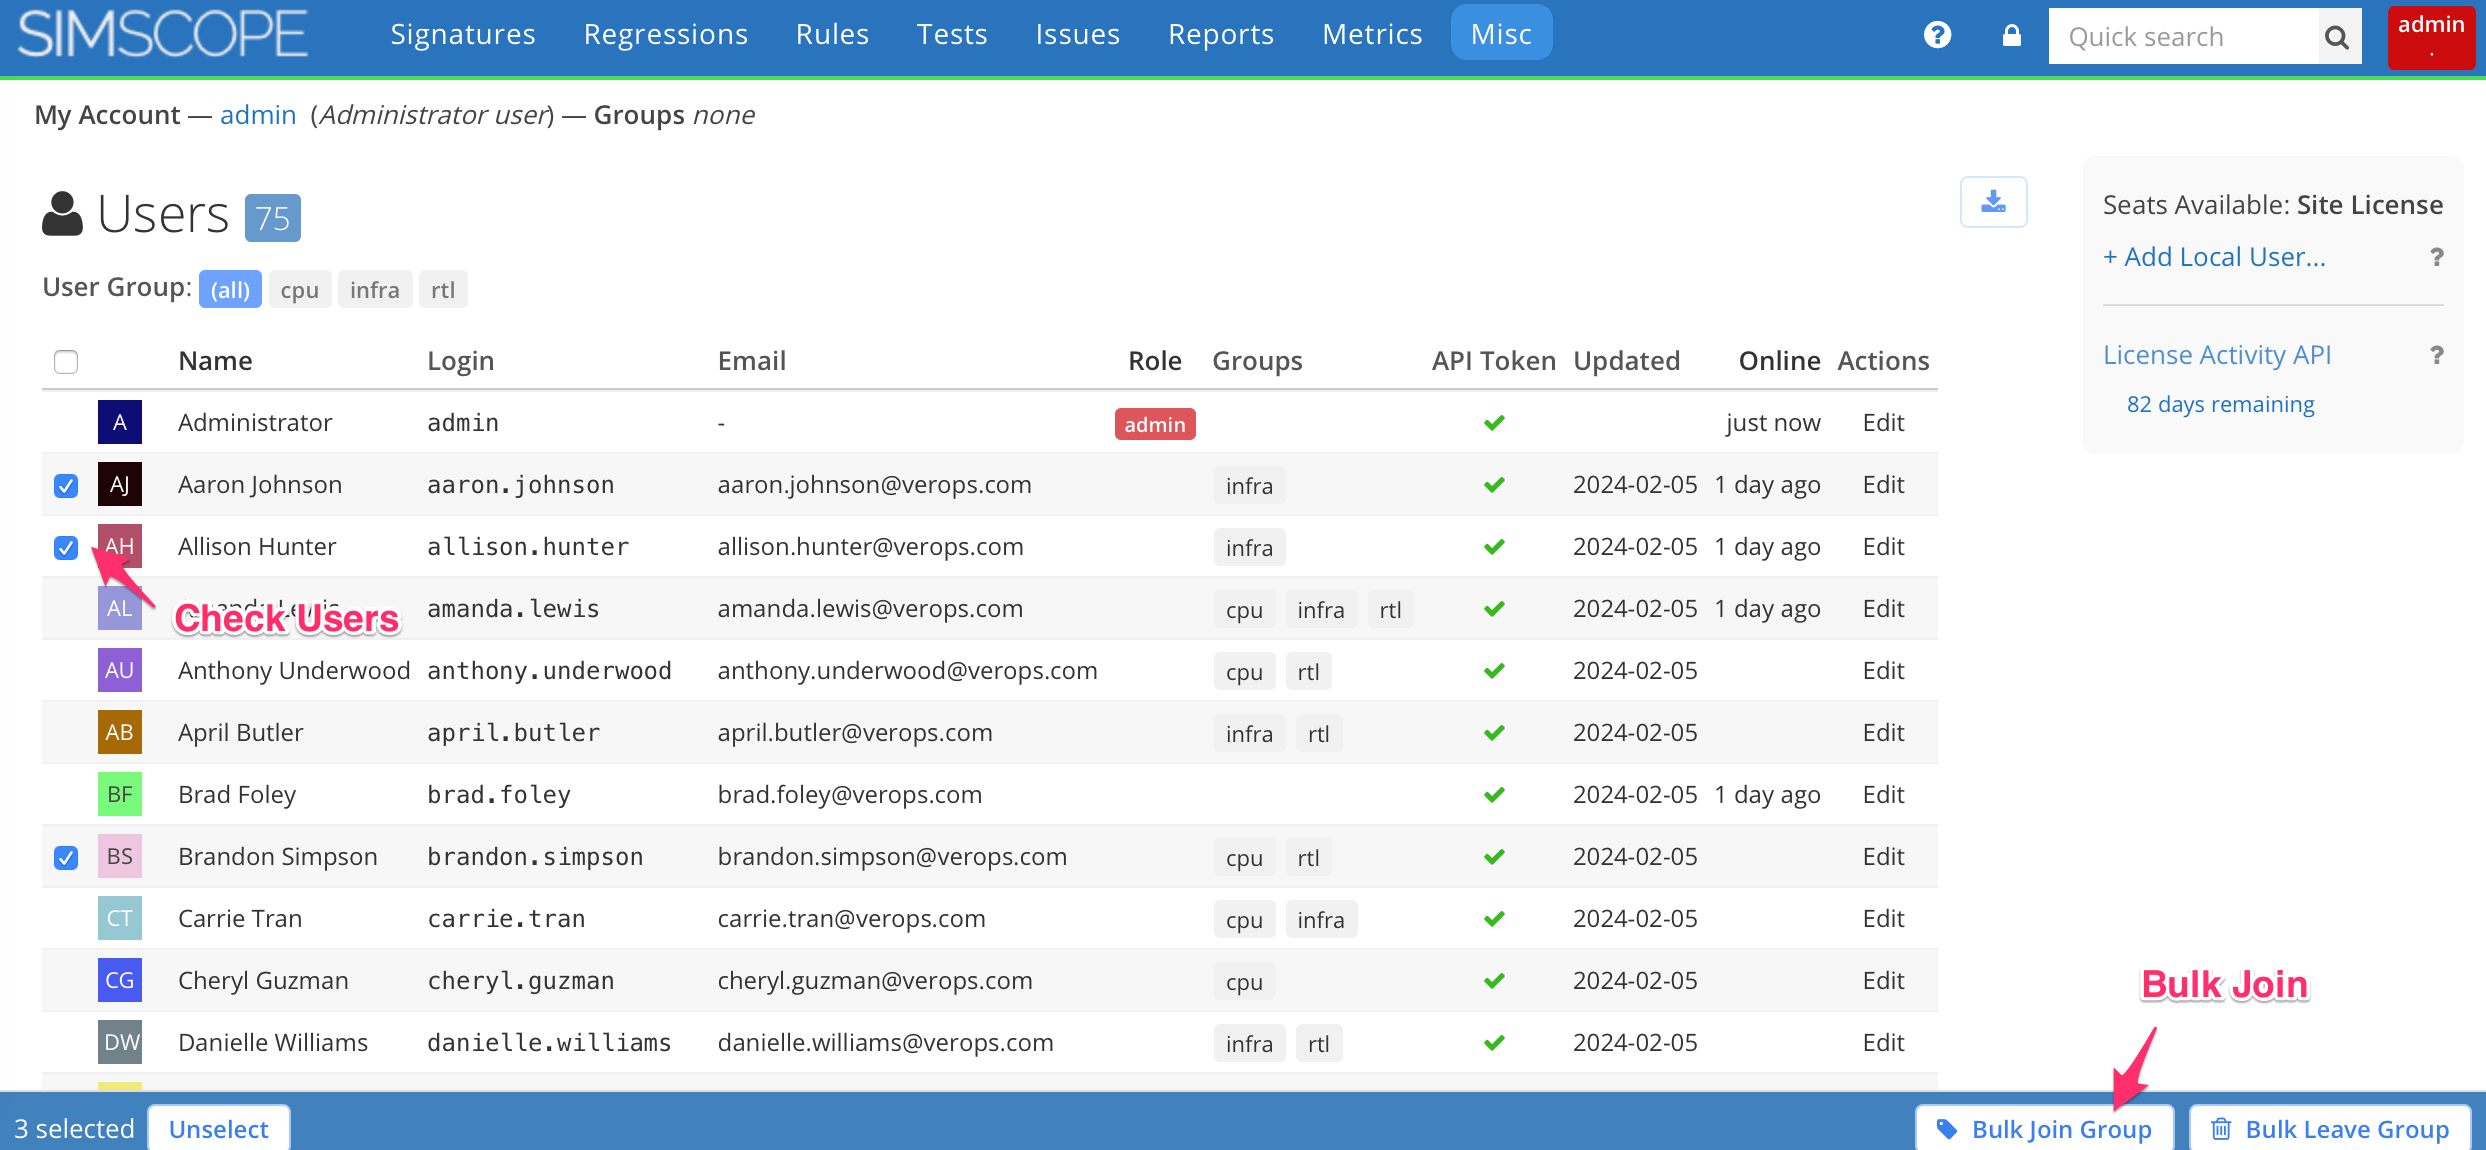Click the quick search magnifier icon
This screenshot has width=2486, height=1150.
pyautogui.click(x=2337, y=37)
